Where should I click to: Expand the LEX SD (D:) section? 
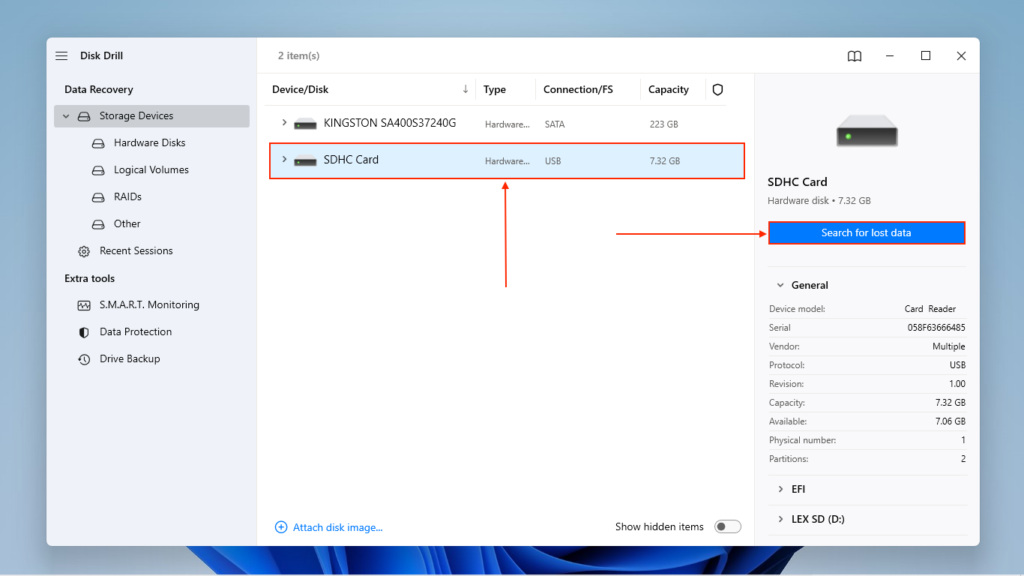pyautogui.click(x=780, y=519)
